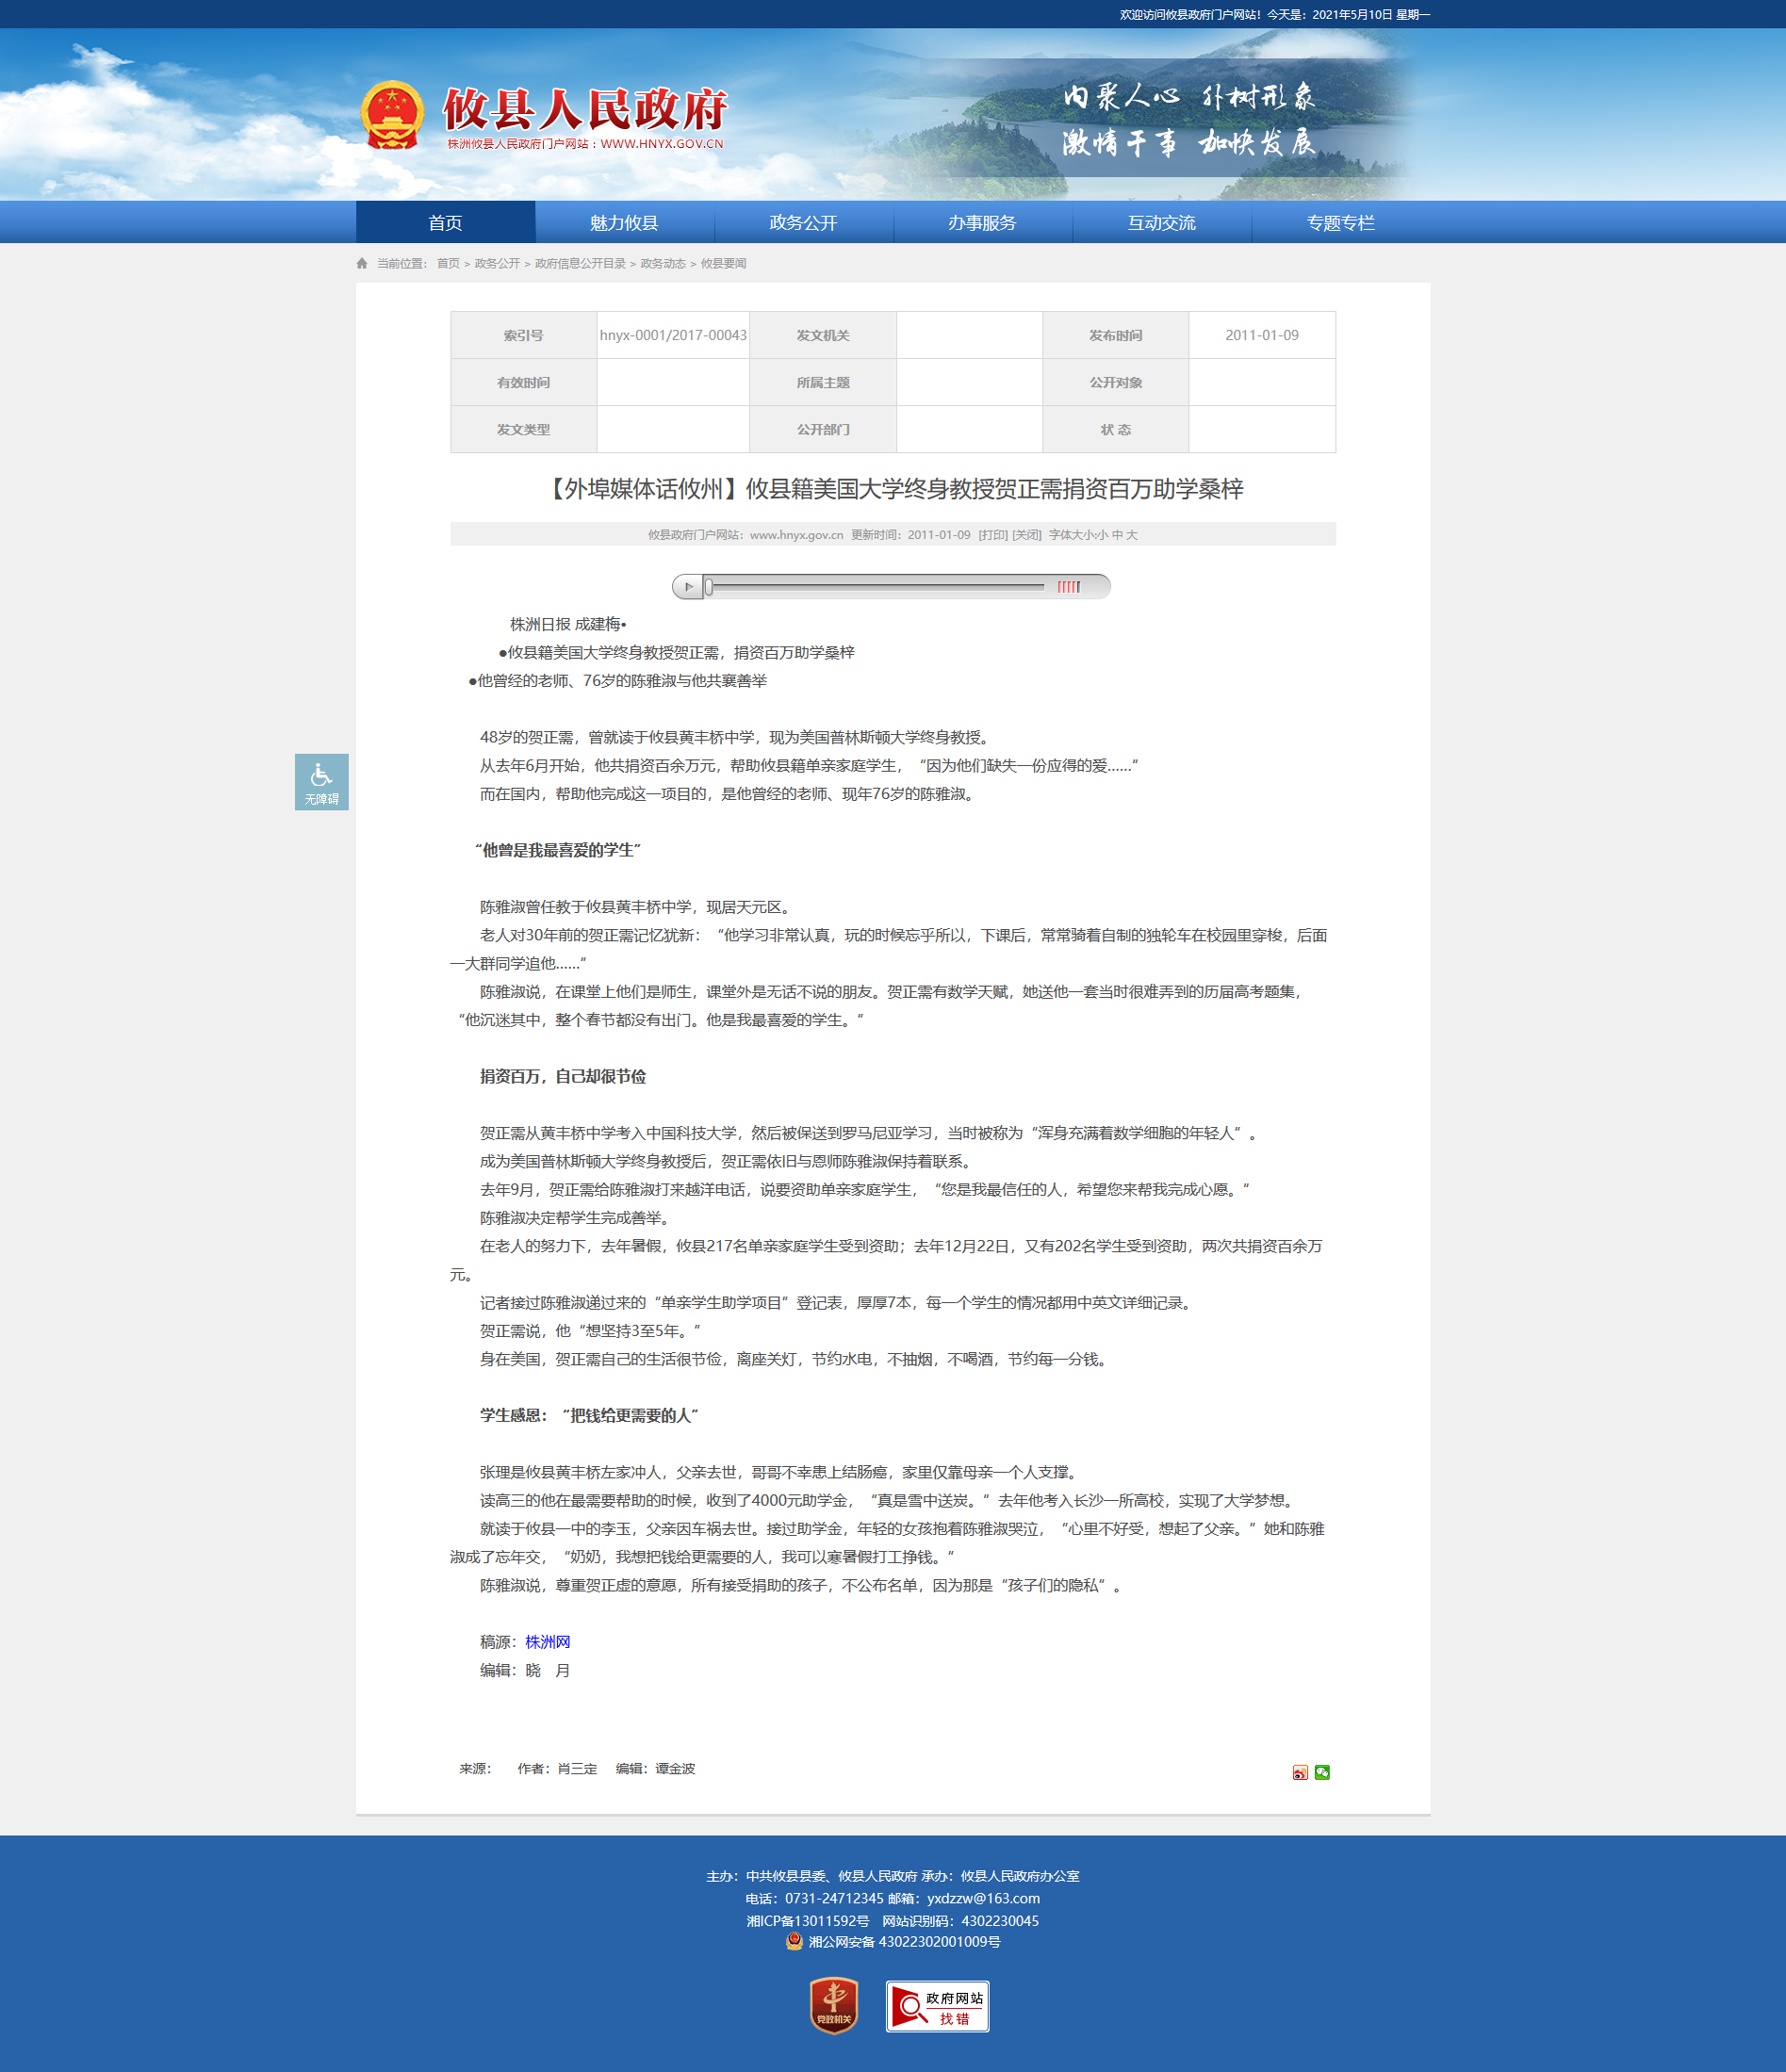Open the 政府网站找错 badge
This screenshot has height=2072, width=1786.
click(937, 2006)
